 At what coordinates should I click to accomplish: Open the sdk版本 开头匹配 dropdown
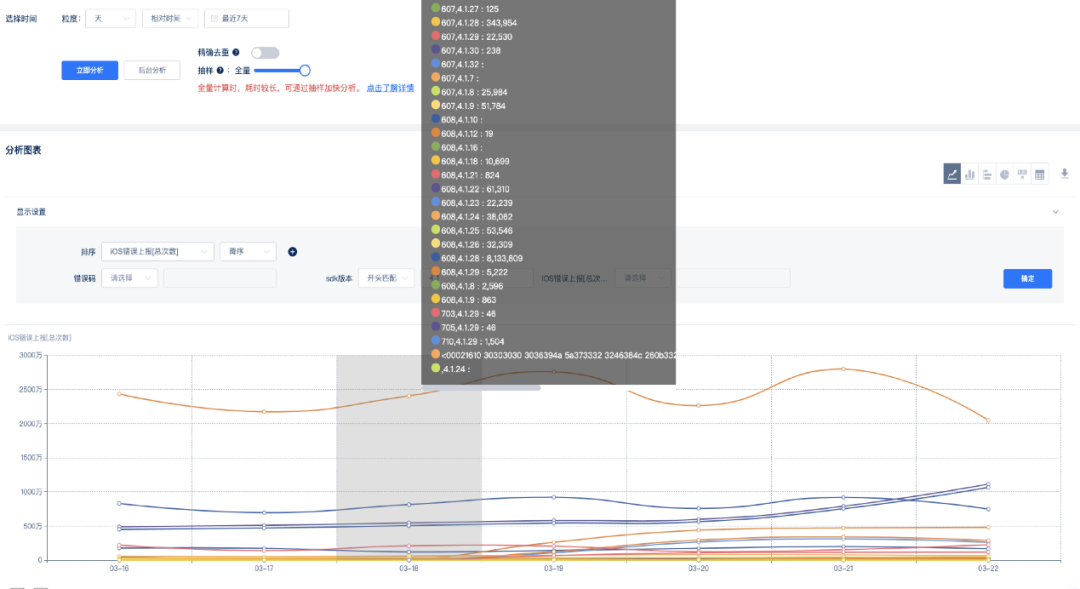click(x=386, y=278)
